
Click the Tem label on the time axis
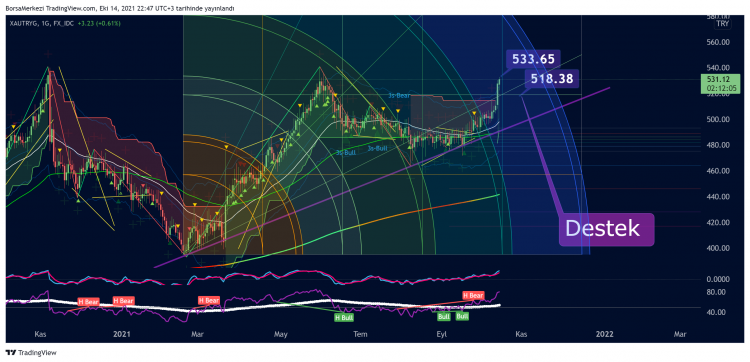click(360, 335)
